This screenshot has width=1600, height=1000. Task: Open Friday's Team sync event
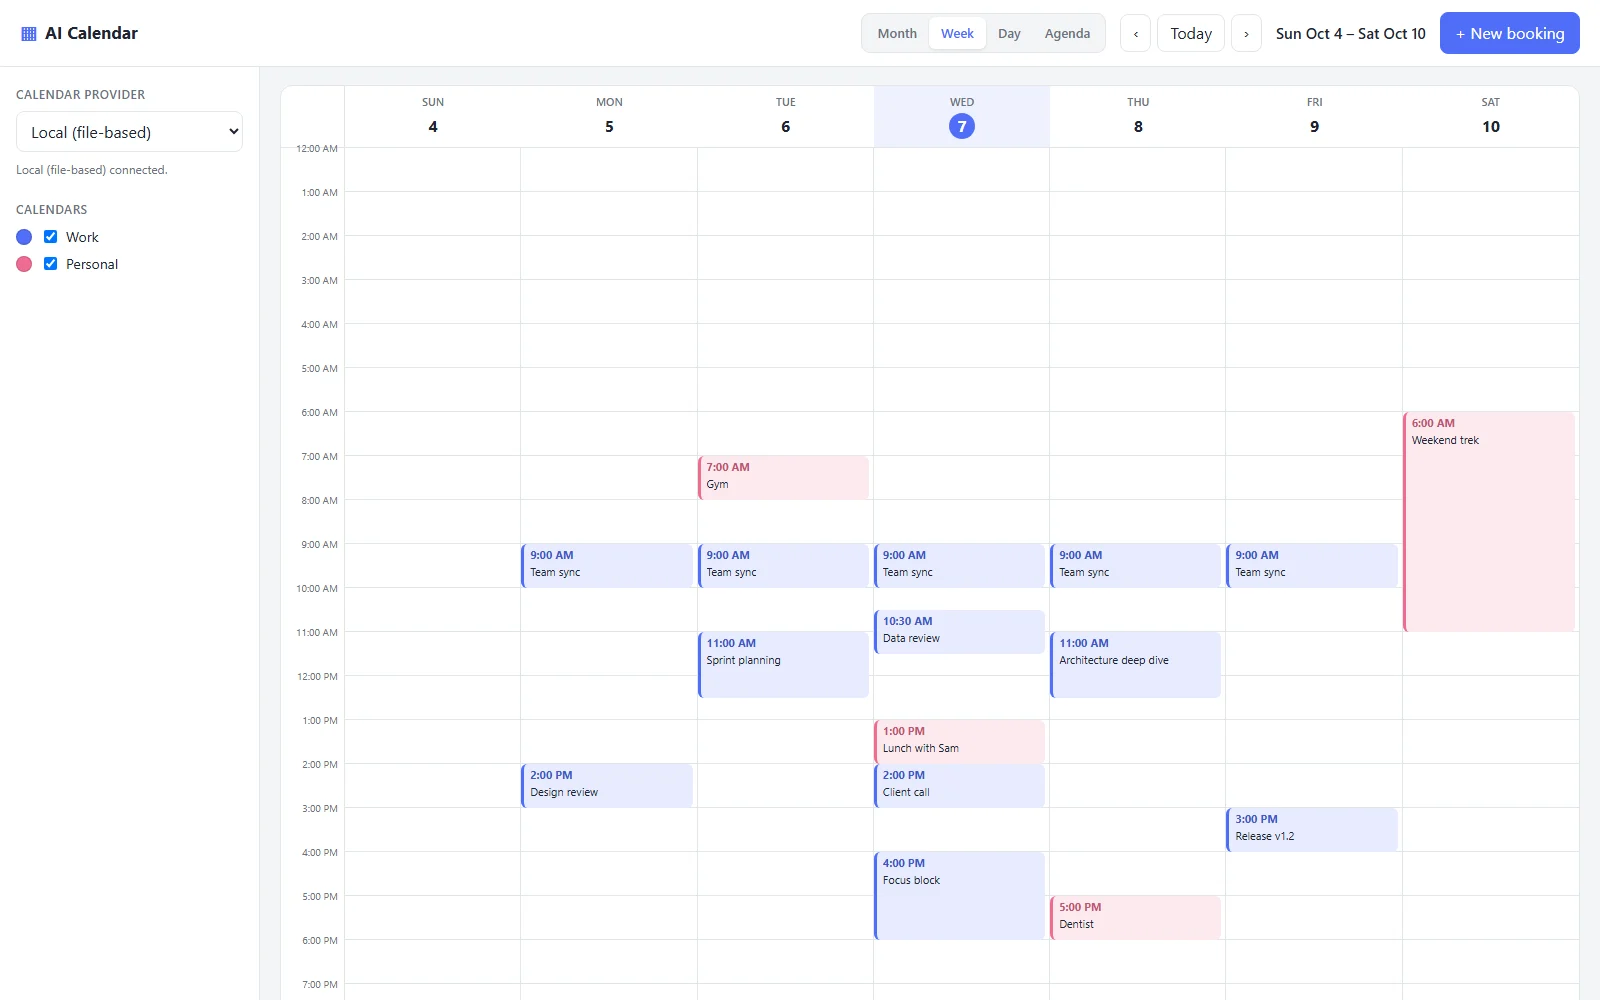(1312, 565)
